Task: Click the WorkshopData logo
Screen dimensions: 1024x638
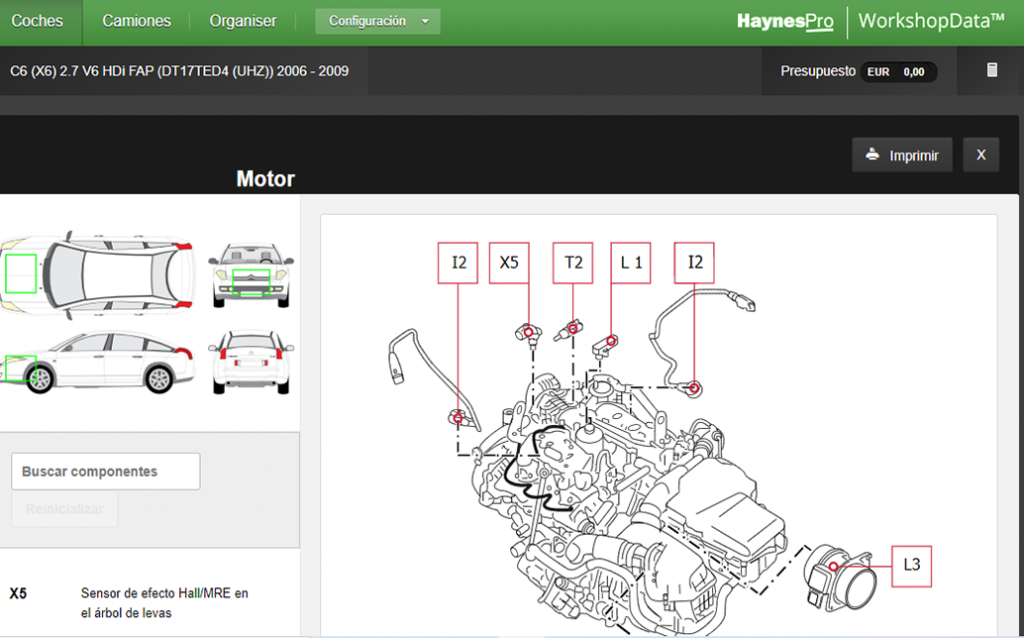Action: (931, 21)
